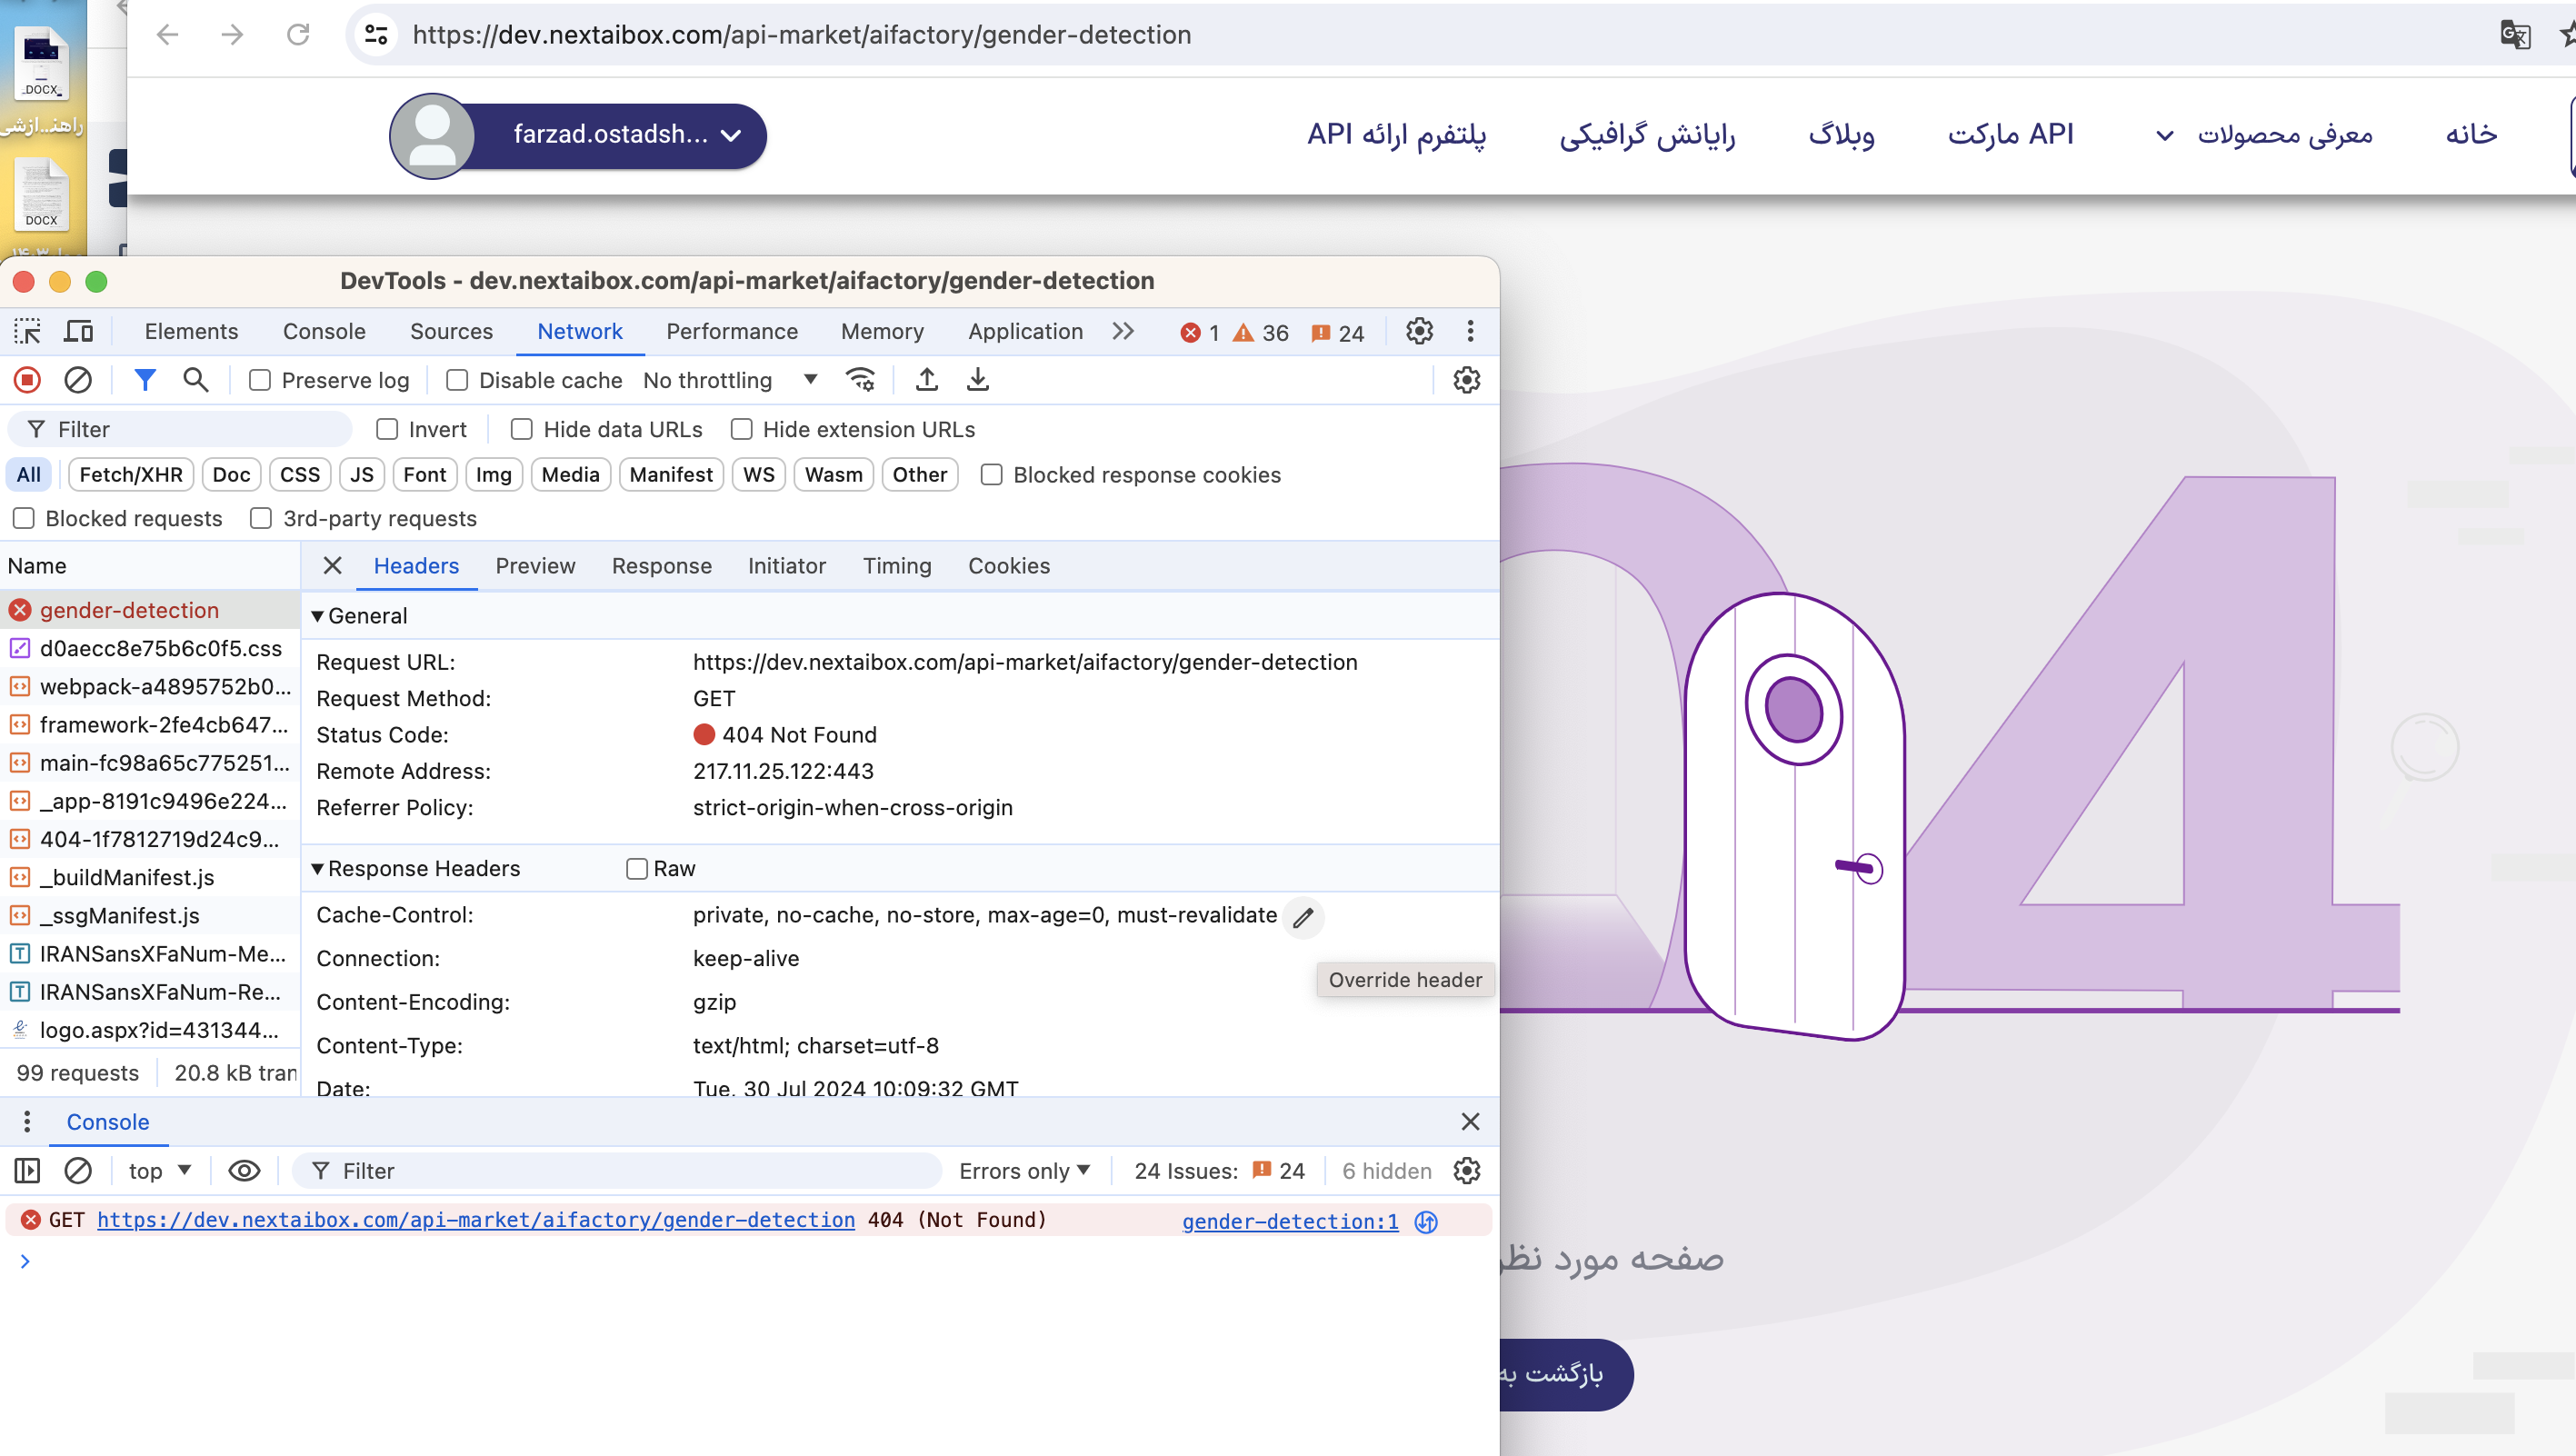Open the Sources panel tab
Screen dimensions: 2576x1456
click(451, 331)
